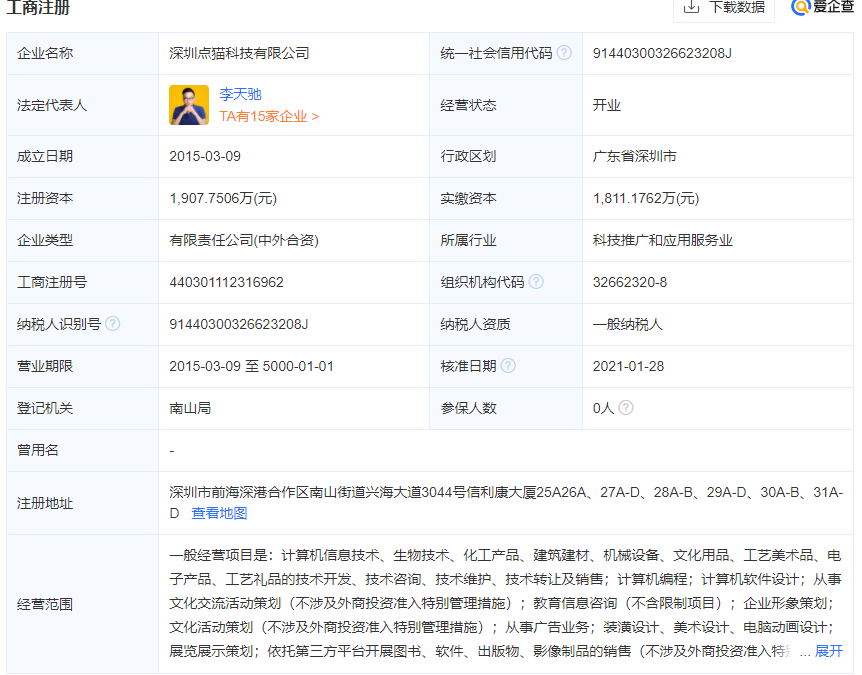
Task: Select the registration authority 南山局
Action: pos(190,408)
